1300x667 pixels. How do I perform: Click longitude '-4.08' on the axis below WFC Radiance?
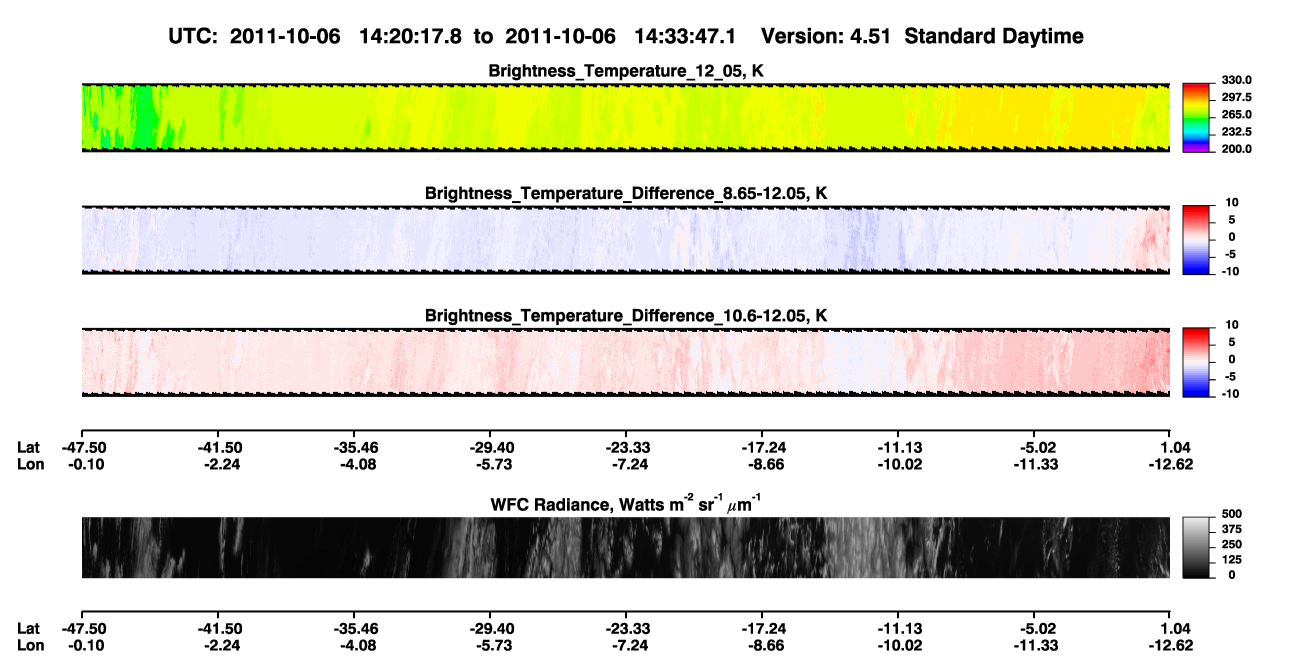357,645
